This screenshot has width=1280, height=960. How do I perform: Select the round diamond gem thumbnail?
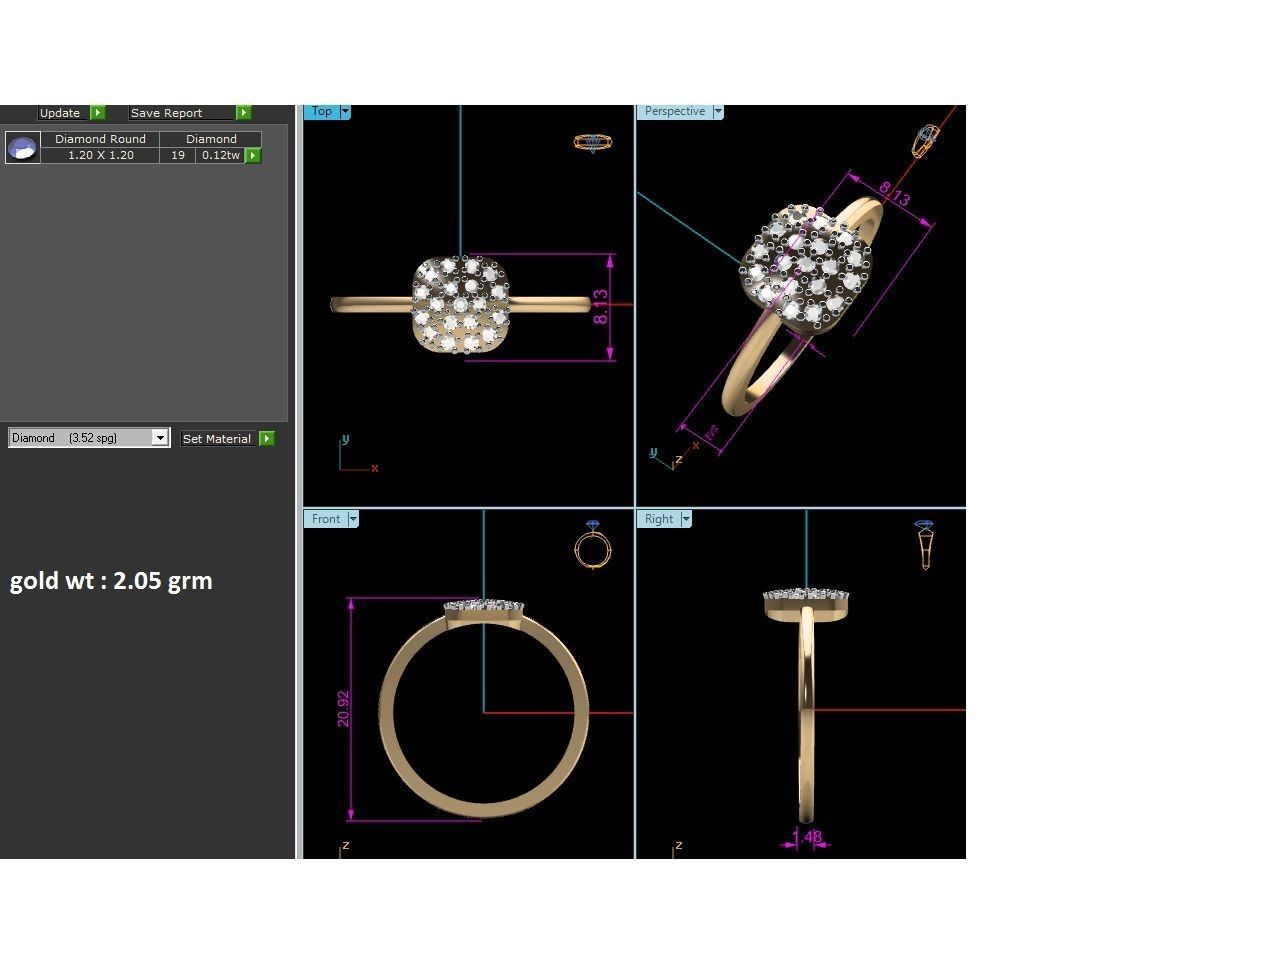point(23,148)
